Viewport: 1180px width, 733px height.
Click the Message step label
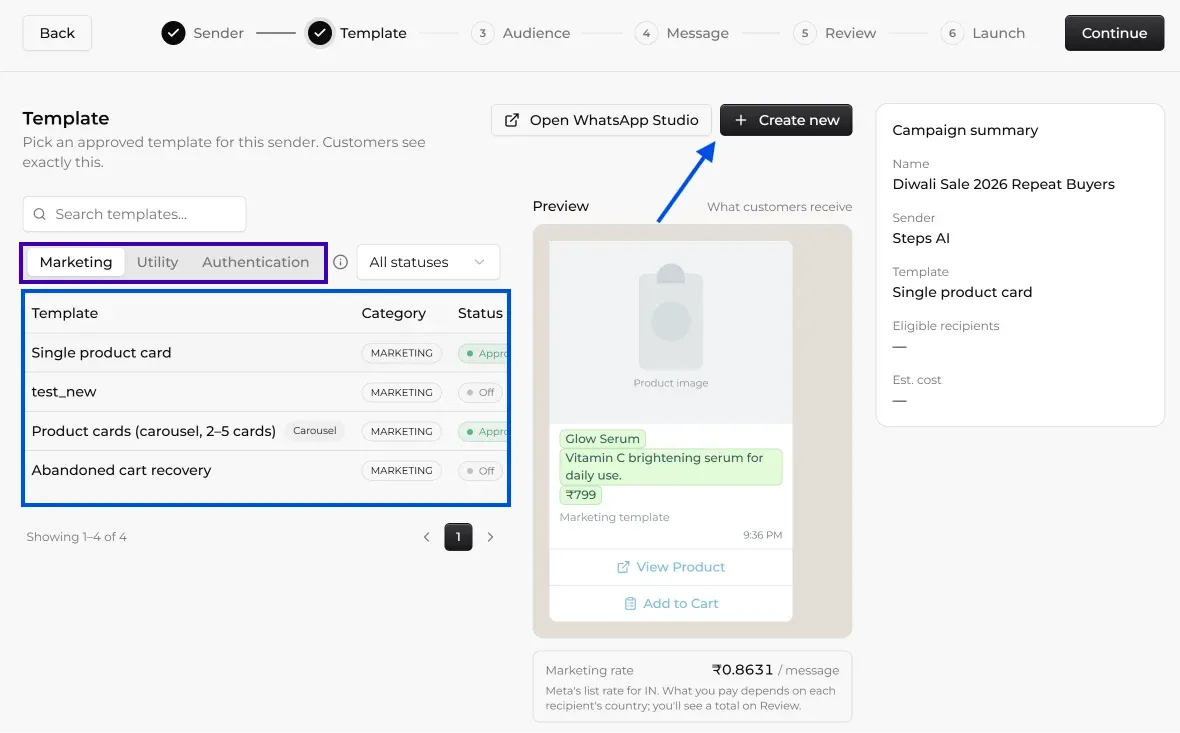tap(698, 33)
